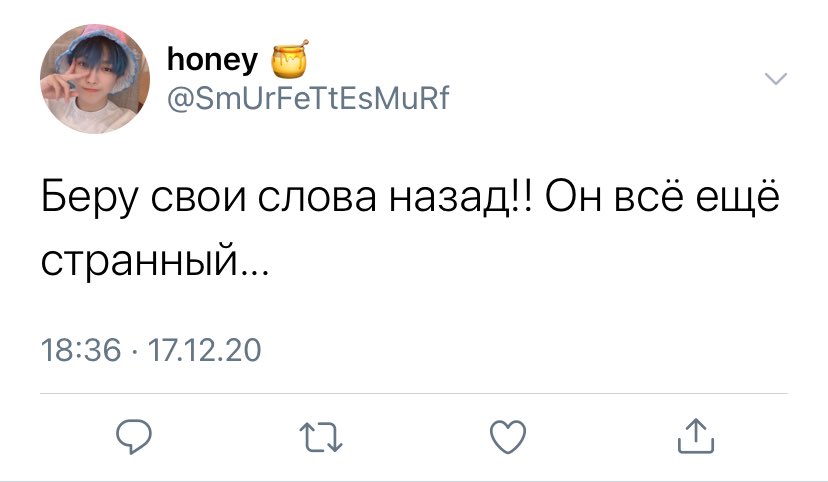Reply to the tweet via speech bubble icon
Viewport: 828px width, 482px height.
click(134, 437)
